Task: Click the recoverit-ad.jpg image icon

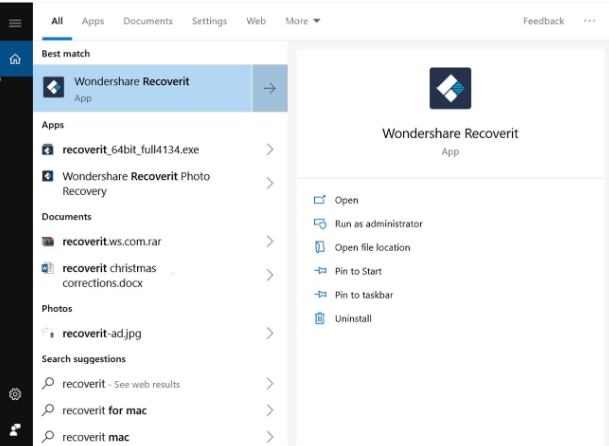Action: click(x=47, y=333)
